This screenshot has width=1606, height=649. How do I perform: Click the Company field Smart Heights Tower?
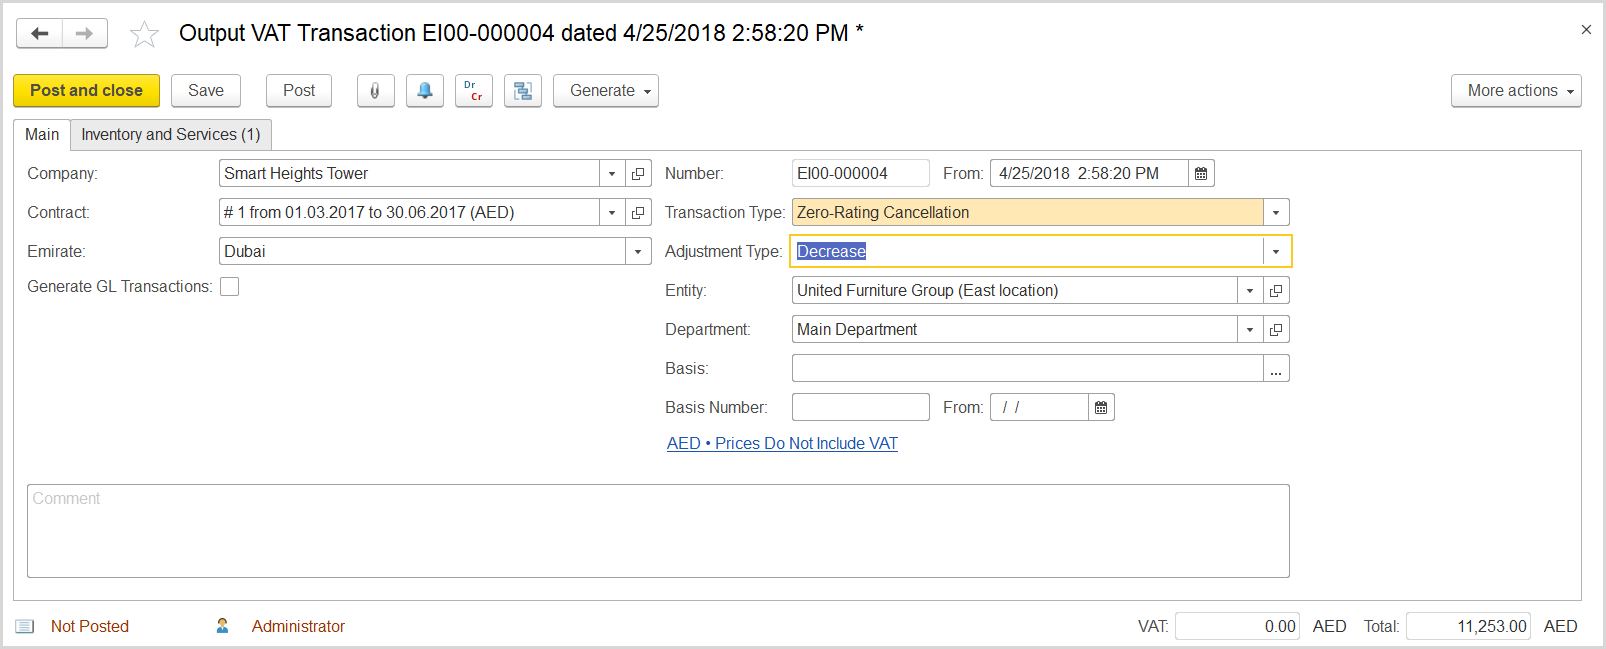(x=409, y=173)
